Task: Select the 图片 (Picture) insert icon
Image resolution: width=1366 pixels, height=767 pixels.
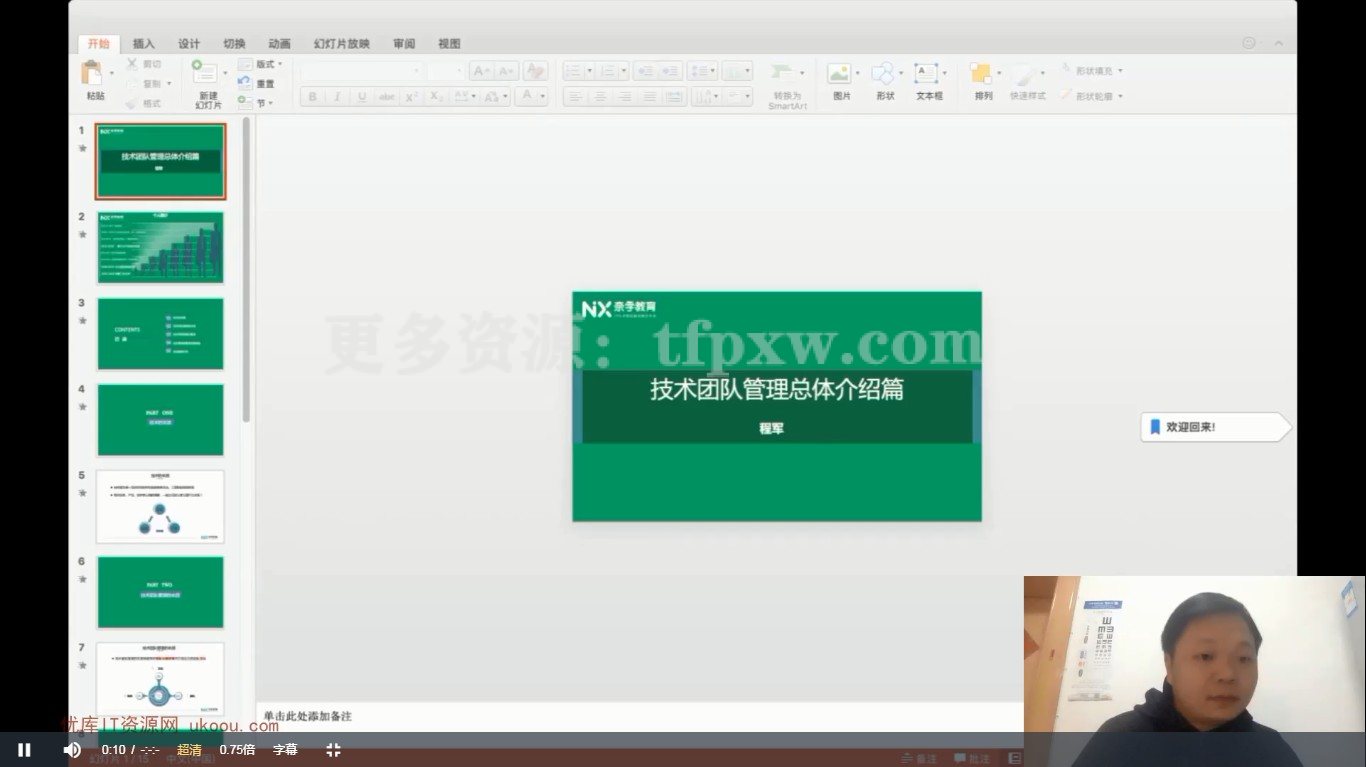Action: (841, 78)
